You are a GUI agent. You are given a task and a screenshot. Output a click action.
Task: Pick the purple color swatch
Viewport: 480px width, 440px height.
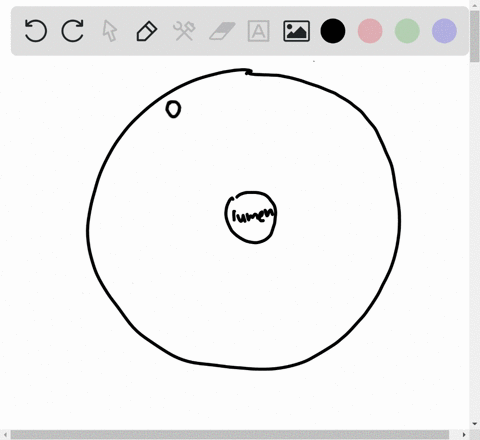point(444,31)
